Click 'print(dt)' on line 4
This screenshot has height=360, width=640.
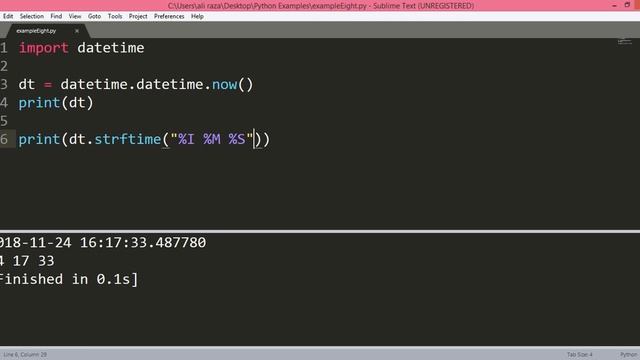56,103
